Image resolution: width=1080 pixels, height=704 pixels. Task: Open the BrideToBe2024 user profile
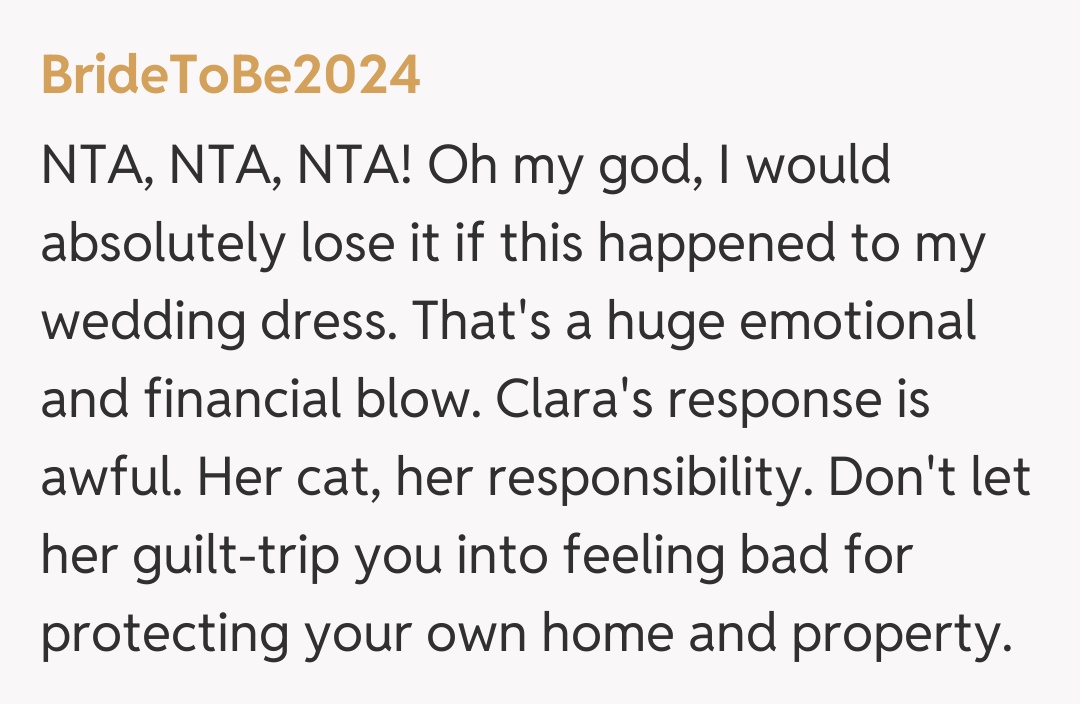point(231,77)
